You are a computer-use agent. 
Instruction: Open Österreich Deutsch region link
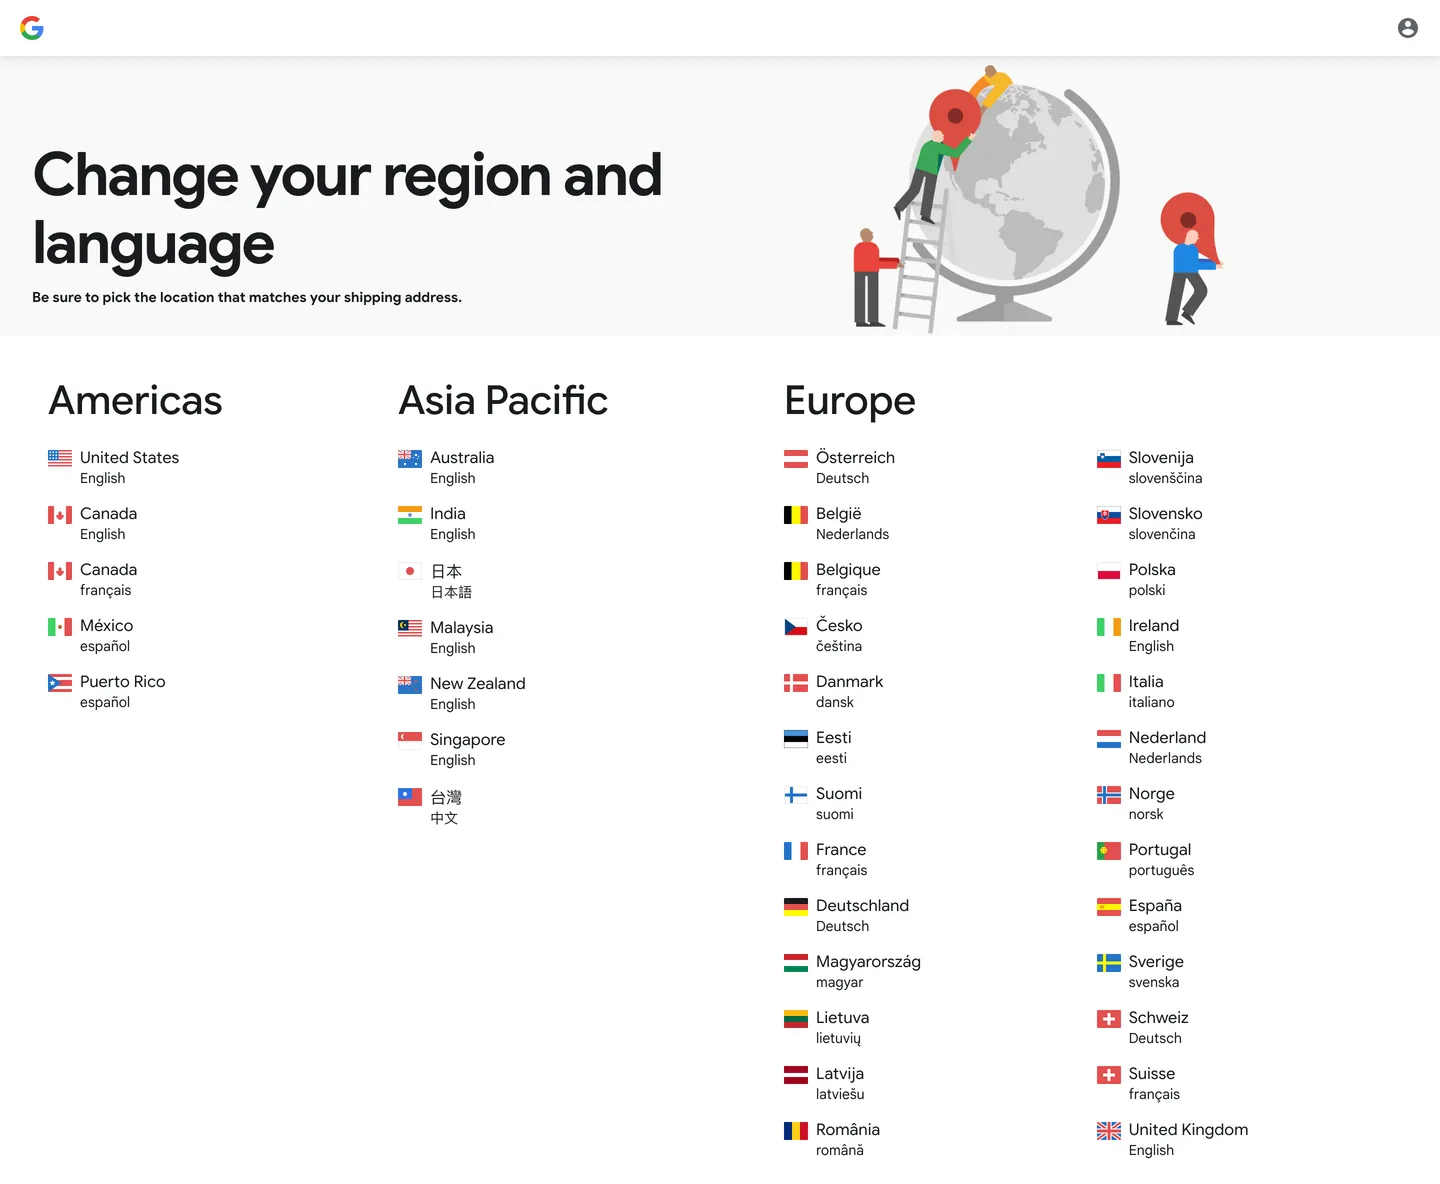click(x=840, y=467)
